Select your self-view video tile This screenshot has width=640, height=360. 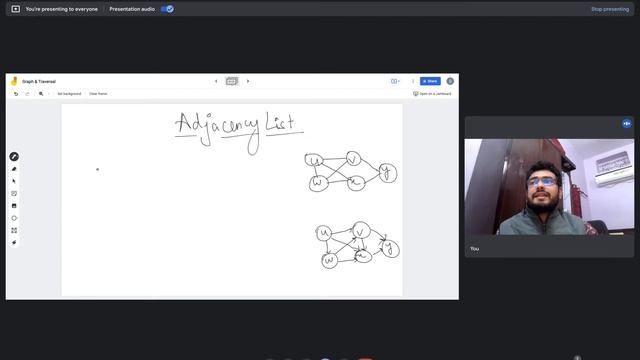549,187
